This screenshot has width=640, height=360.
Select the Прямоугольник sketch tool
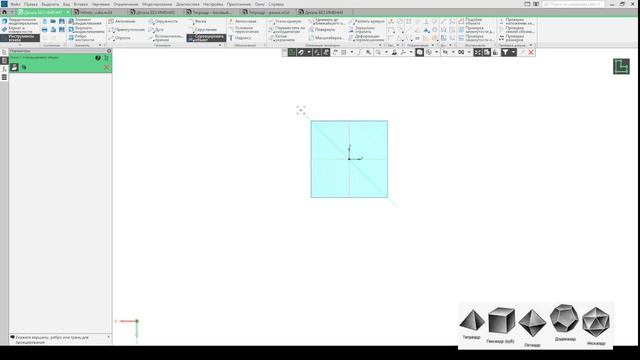point(127,29)
